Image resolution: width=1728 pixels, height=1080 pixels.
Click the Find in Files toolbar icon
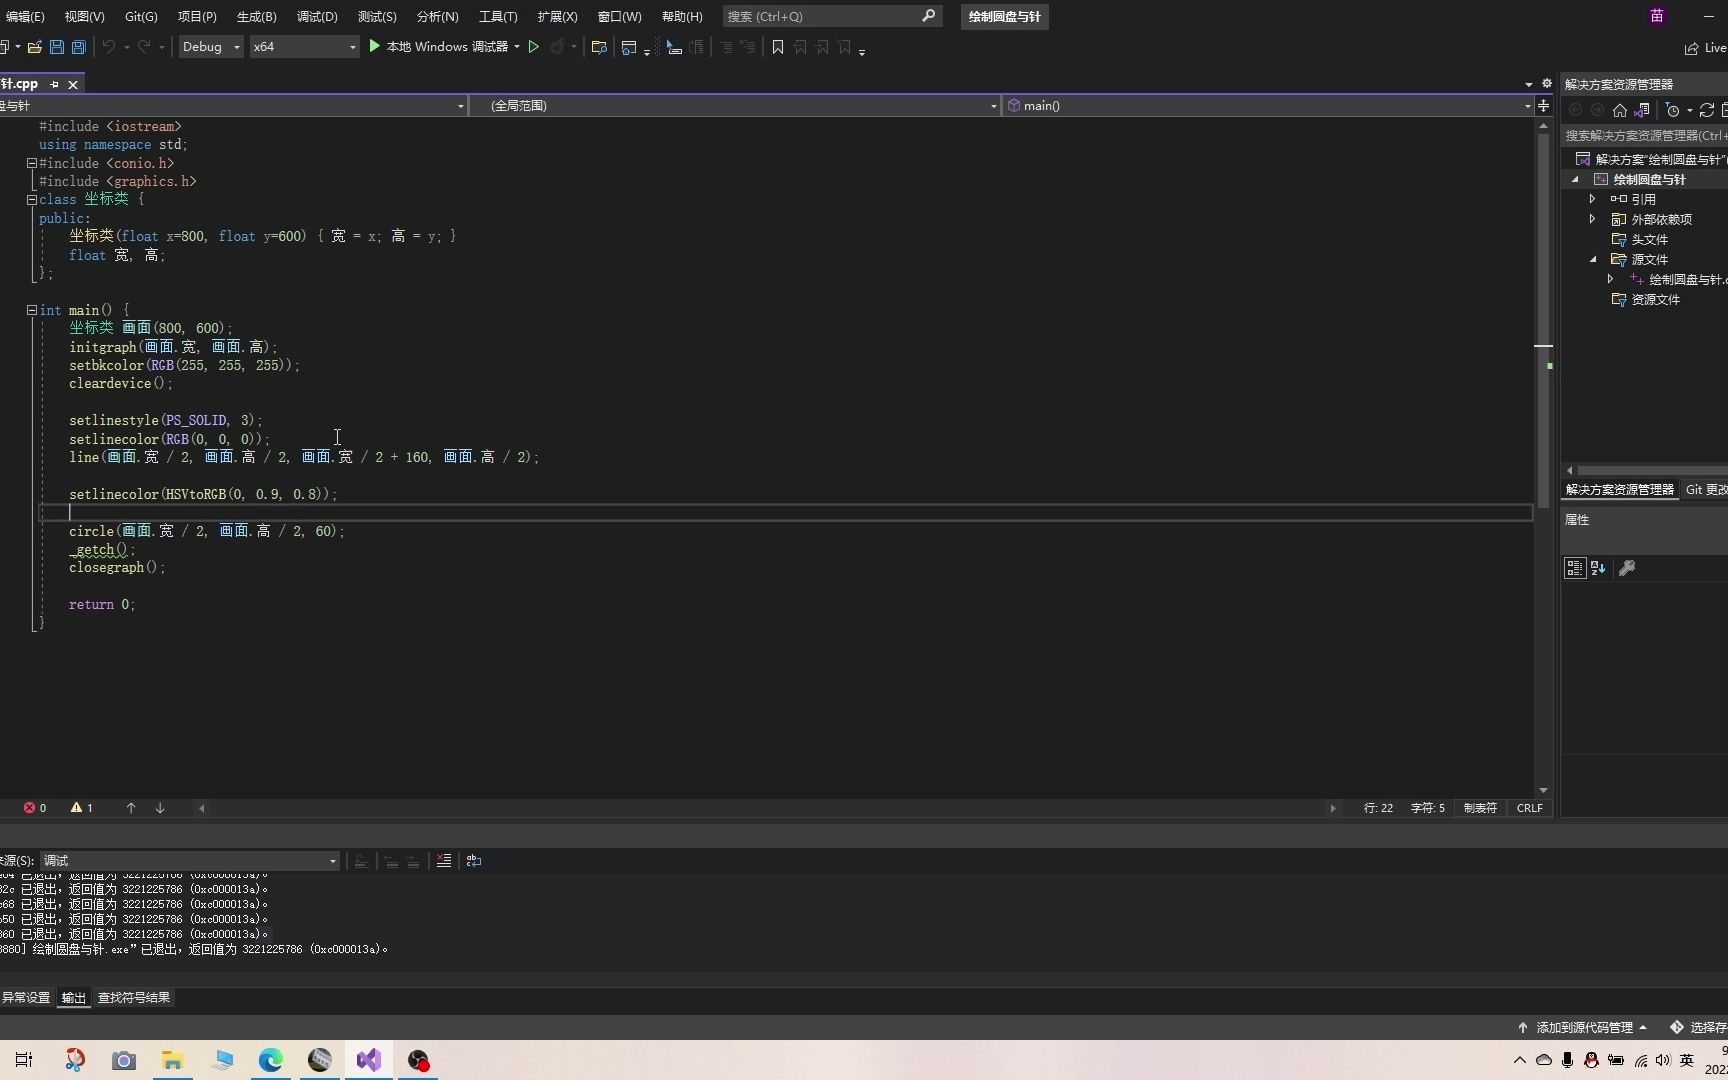point(599,47)
